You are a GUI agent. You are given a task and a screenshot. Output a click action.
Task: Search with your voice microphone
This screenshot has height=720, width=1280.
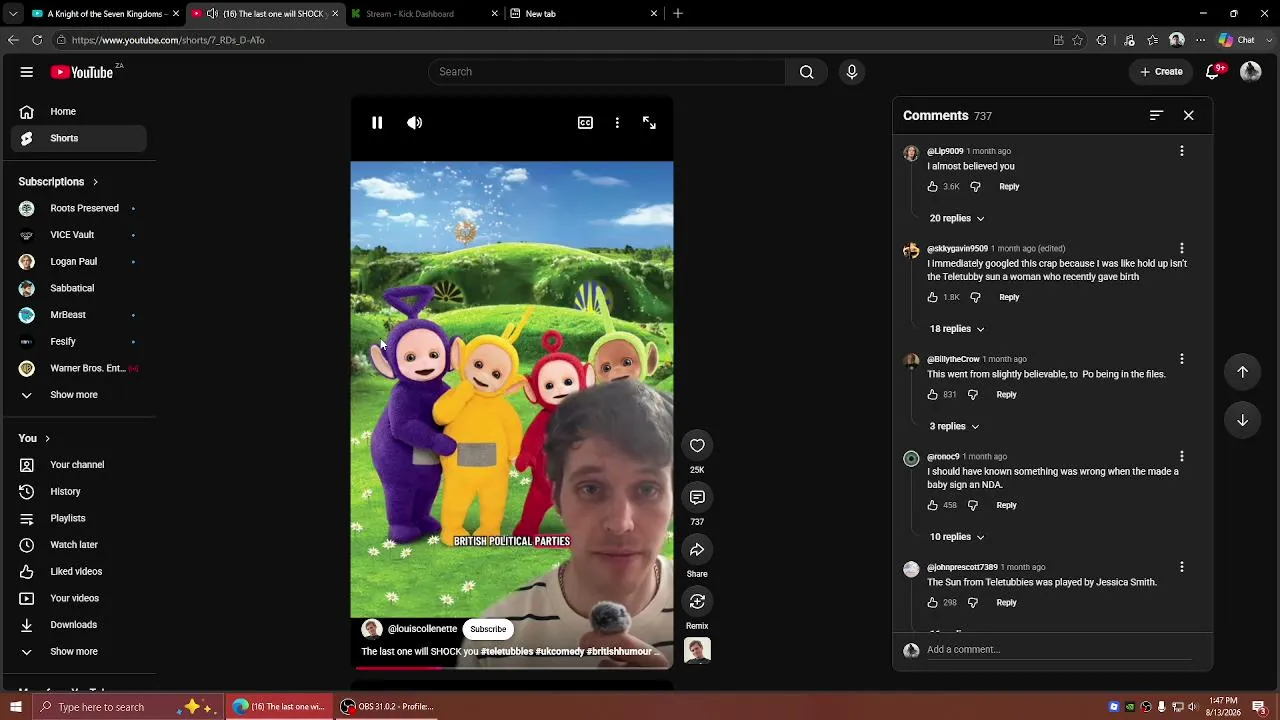[x=852, y=72]
